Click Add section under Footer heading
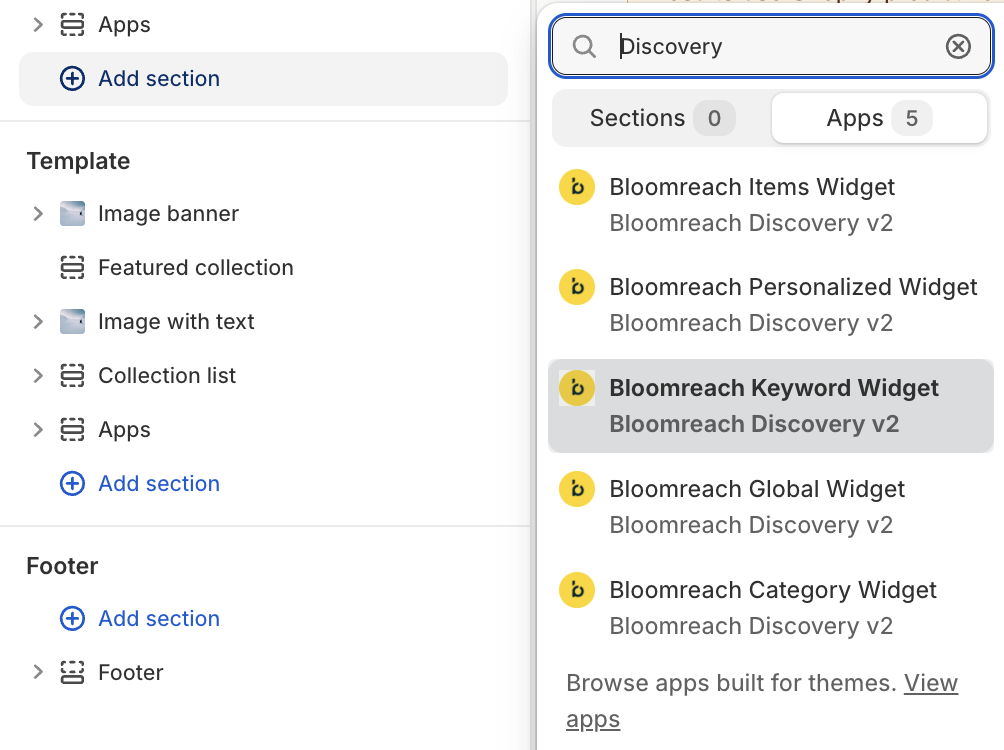The image size is (1004, 750). 159,619
